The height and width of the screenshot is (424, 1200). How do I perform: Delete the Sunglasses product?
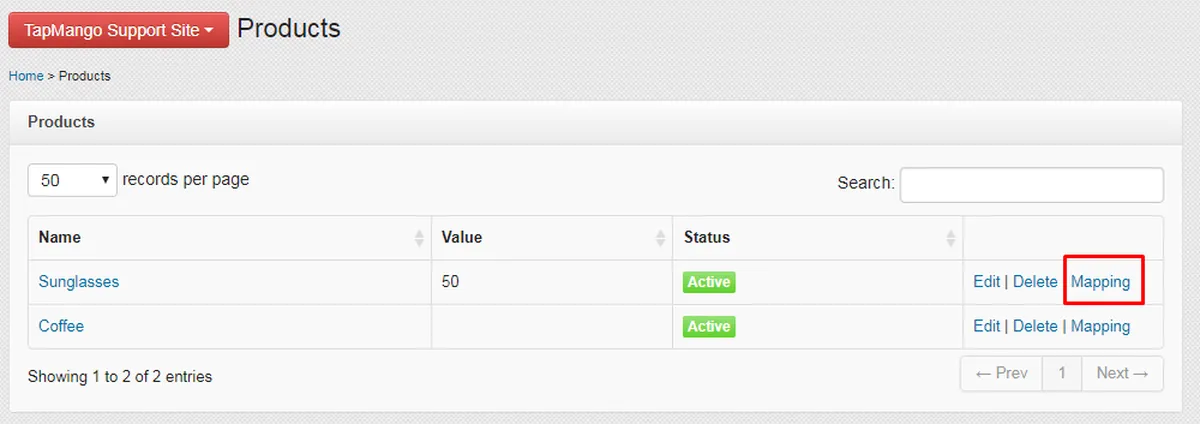point(1035,282)
